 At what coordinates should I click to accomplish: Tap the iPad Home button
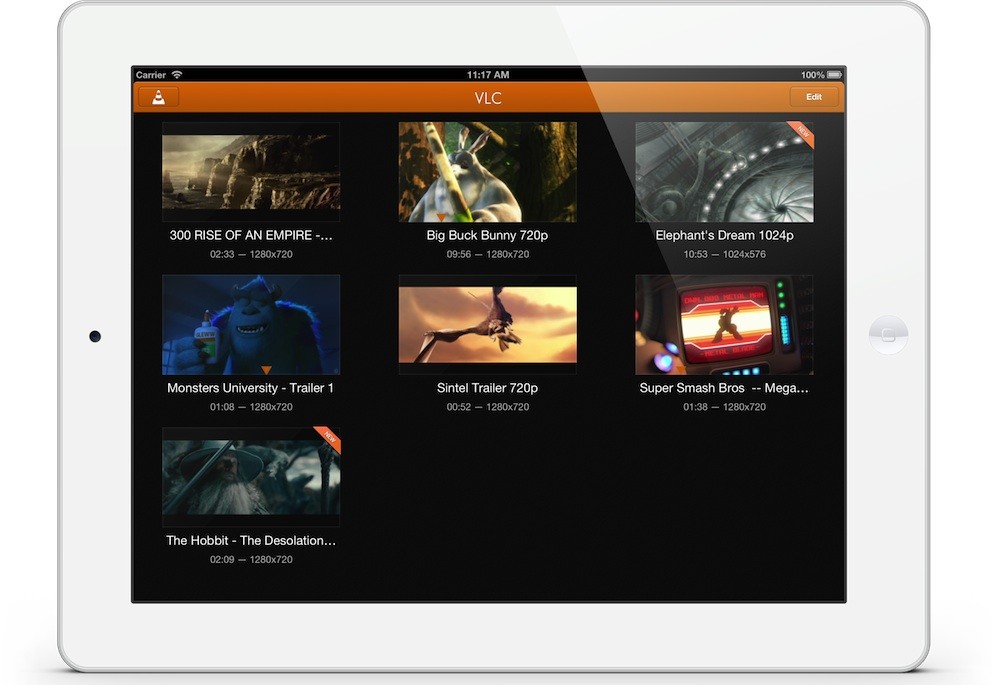(888, 335)
